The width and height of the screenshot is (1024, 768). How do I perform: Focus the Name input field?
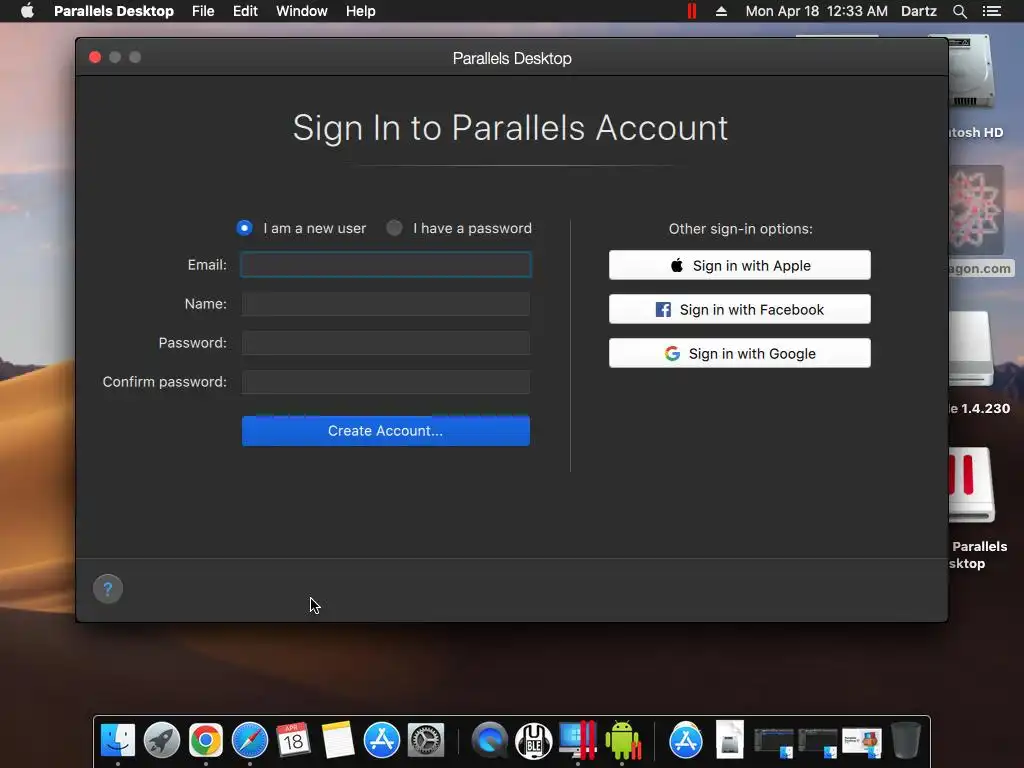click(386, 304)
